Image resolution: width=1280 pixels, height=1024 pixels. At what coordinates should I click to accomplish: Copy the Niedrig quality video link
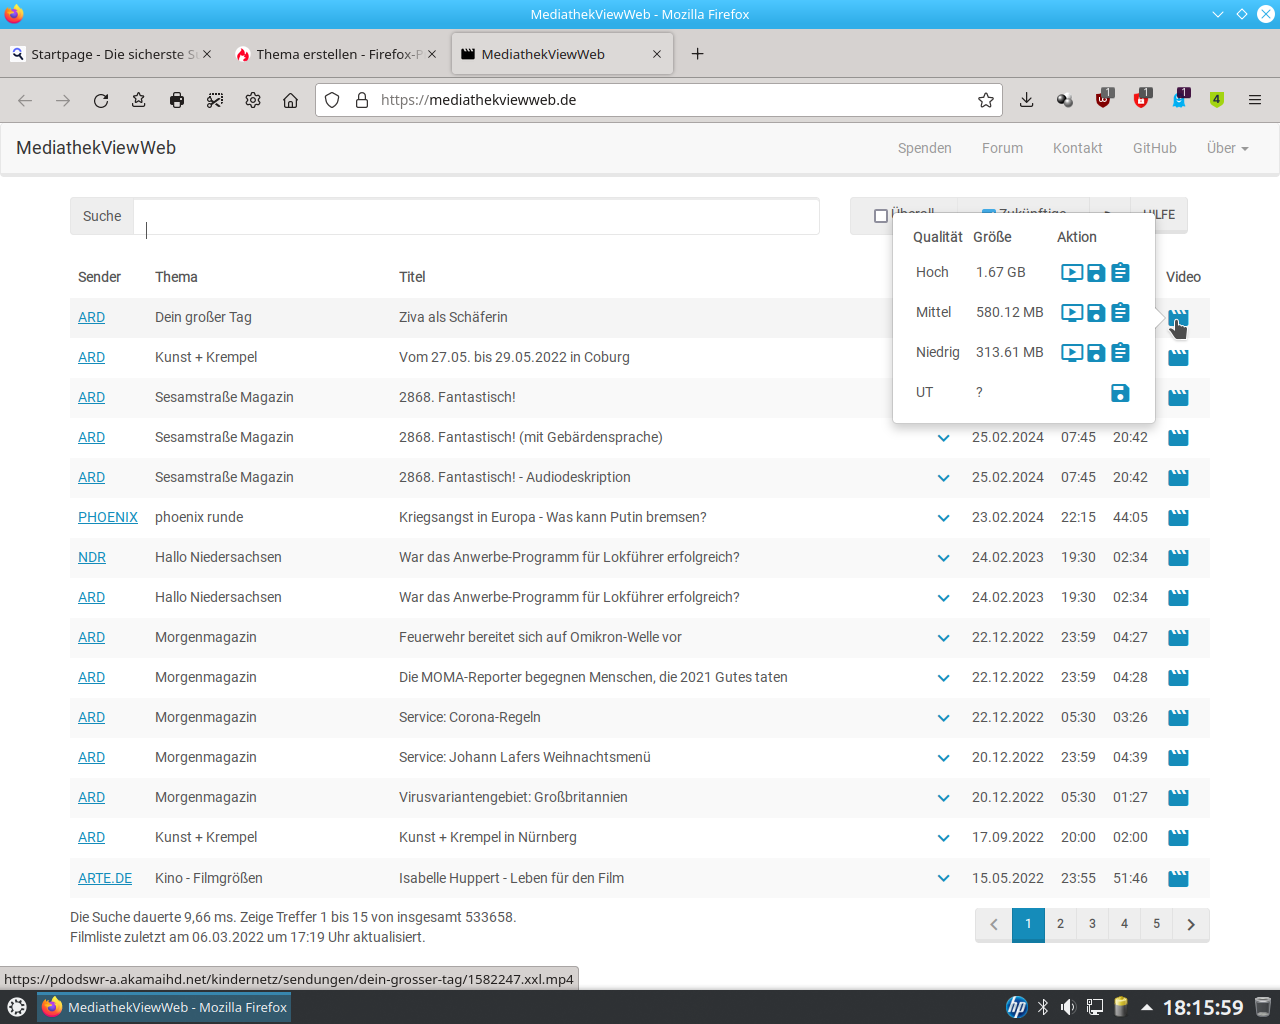[x=1121, y=352]
